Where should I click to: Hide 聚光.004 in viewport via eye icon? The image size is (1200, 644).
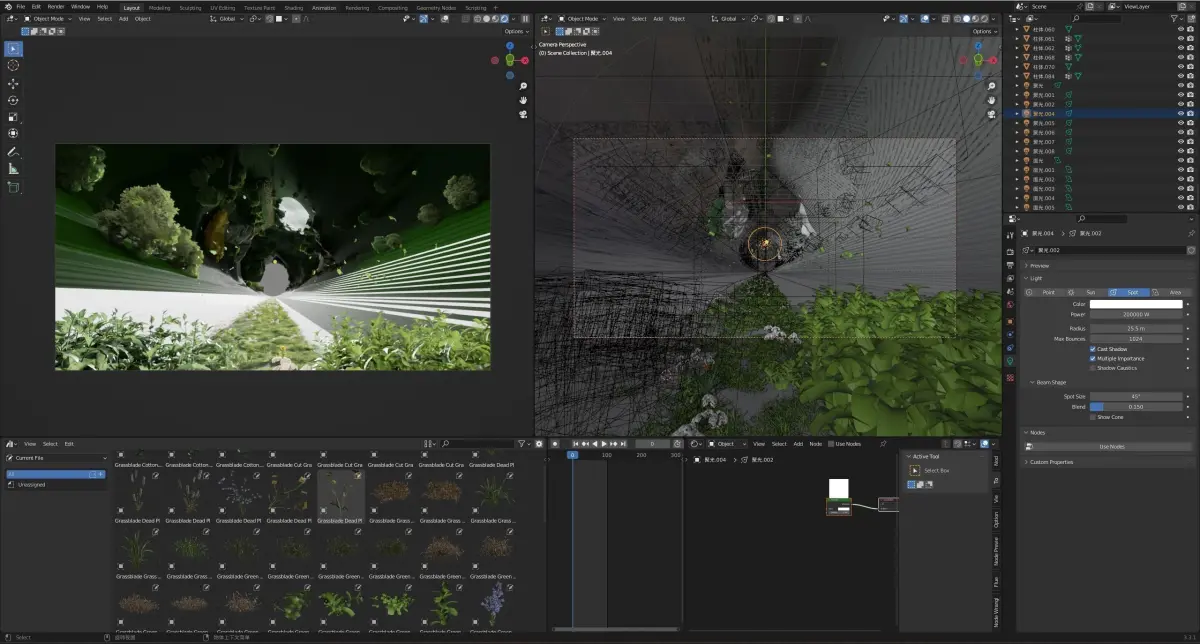point(1180,114)
